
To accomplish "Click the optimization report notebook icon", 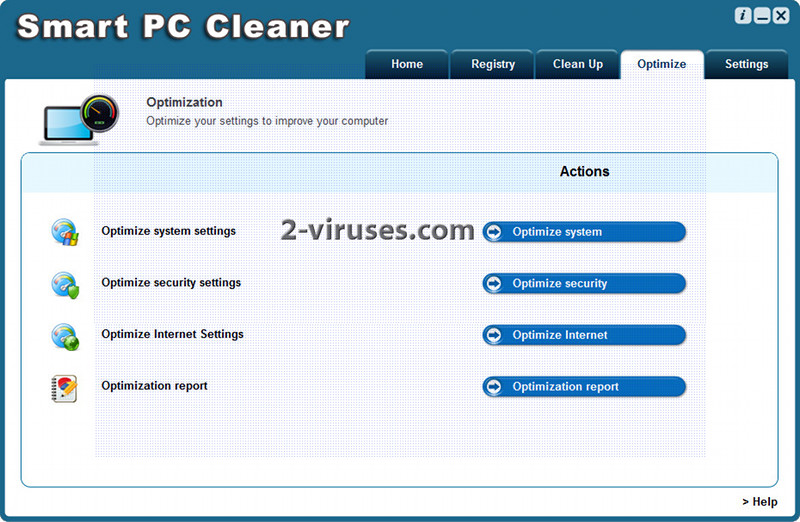I will coord(64,388).
